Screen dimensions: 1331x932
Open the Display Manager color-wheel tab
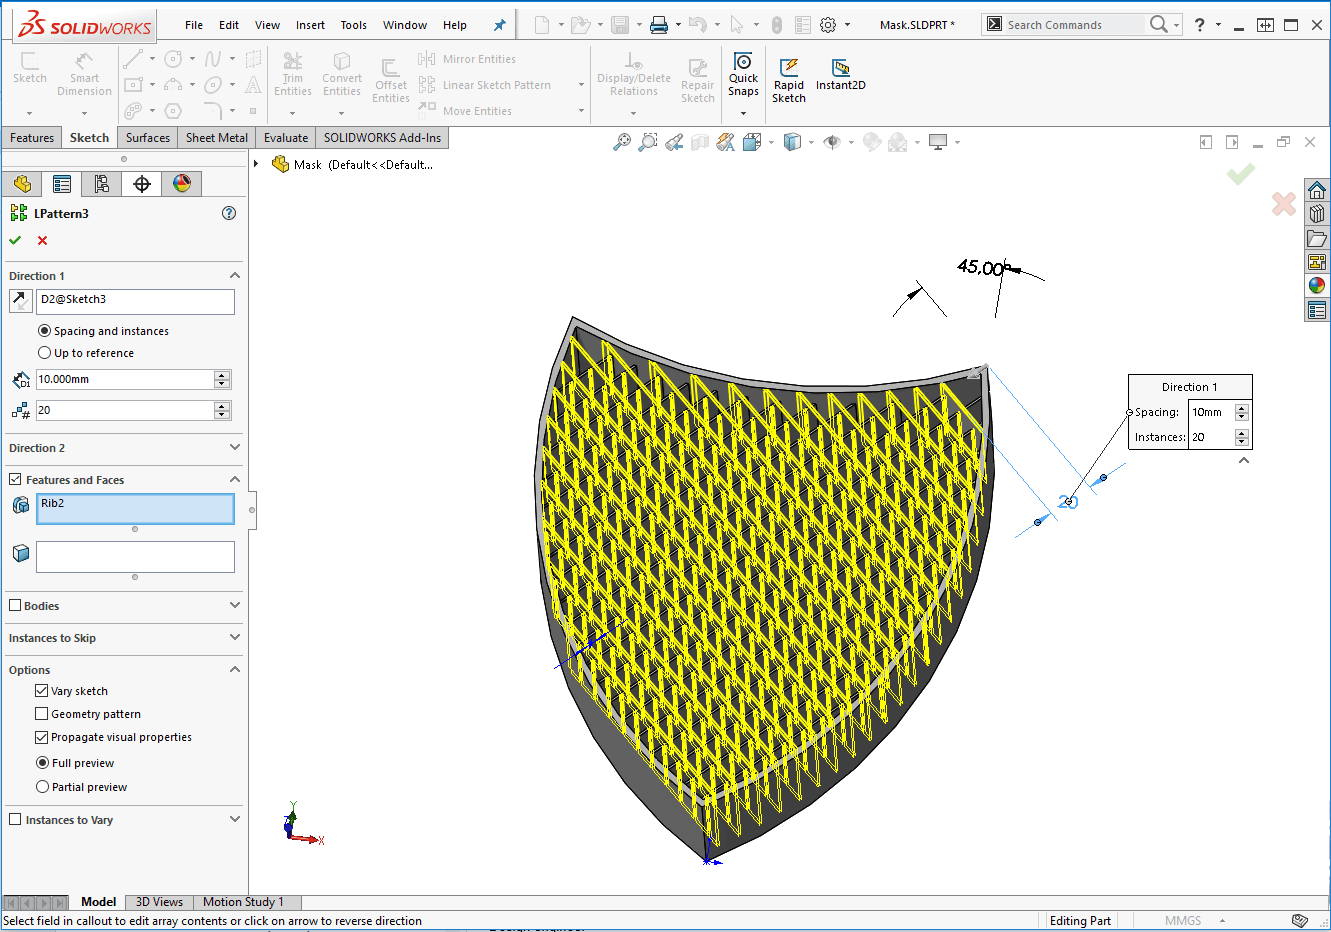click(181, 184)
